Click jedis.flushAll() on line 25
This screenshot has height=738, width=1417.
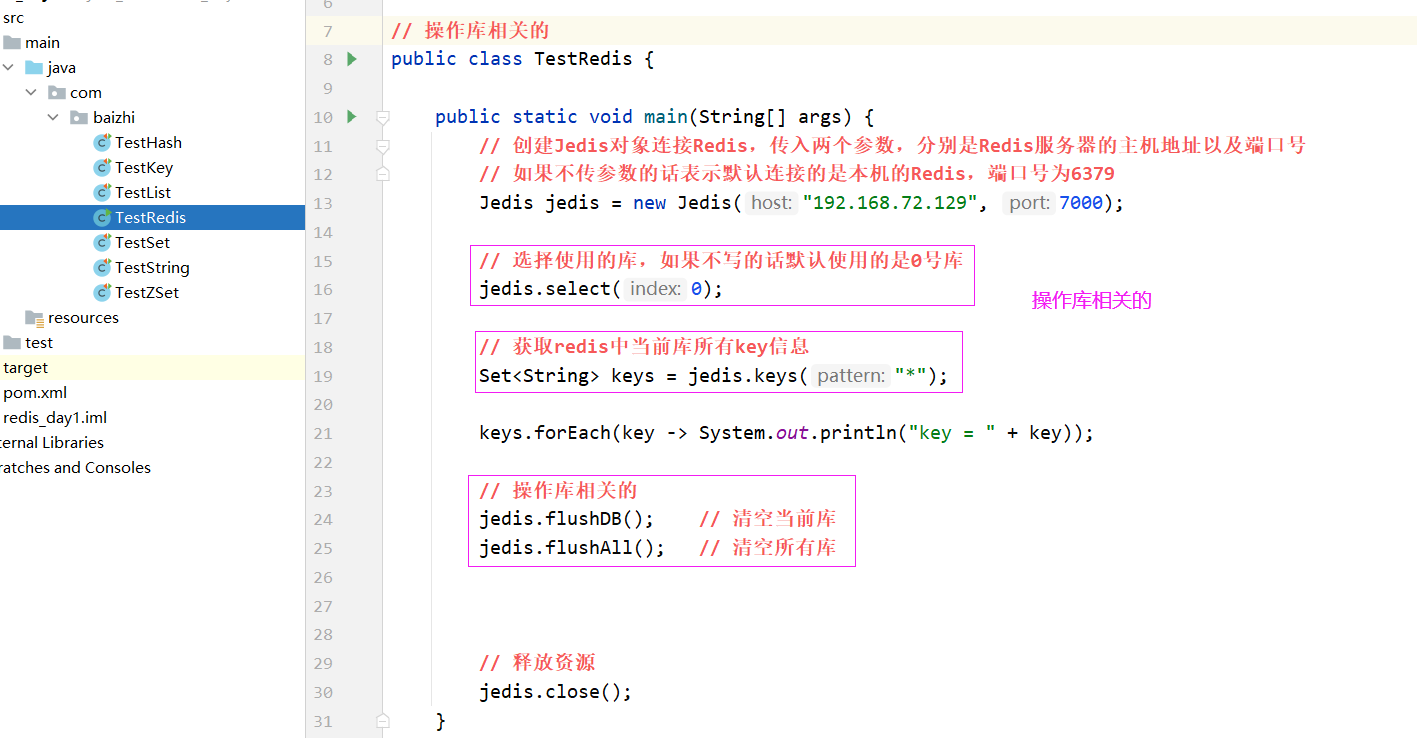(572, 547)
